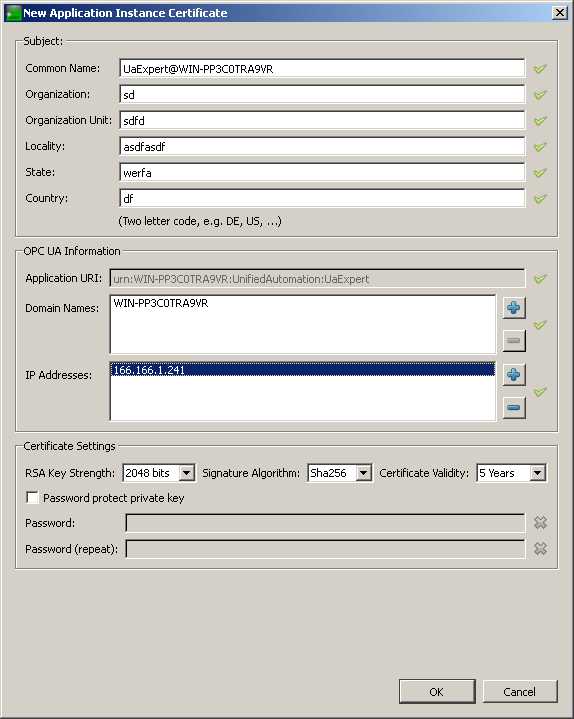
Task: Open the RSA Key Strength dropdown
Action: [187, 473]
